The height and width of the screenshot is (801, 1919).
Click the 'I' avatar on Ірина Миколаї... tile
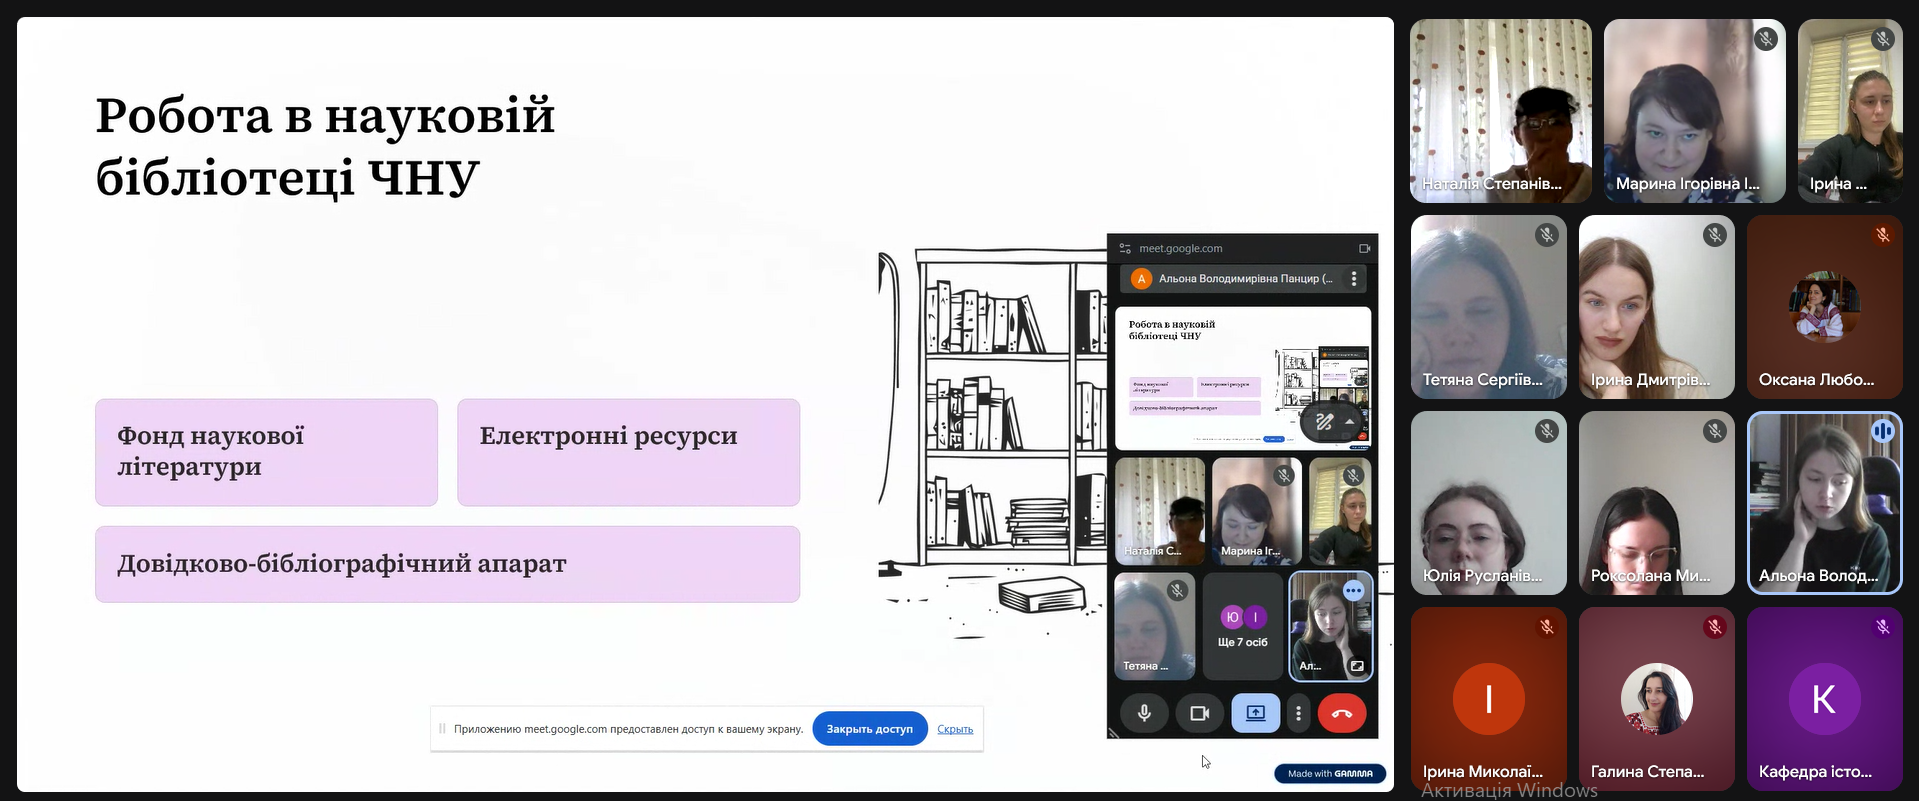tap(1488, 699)
